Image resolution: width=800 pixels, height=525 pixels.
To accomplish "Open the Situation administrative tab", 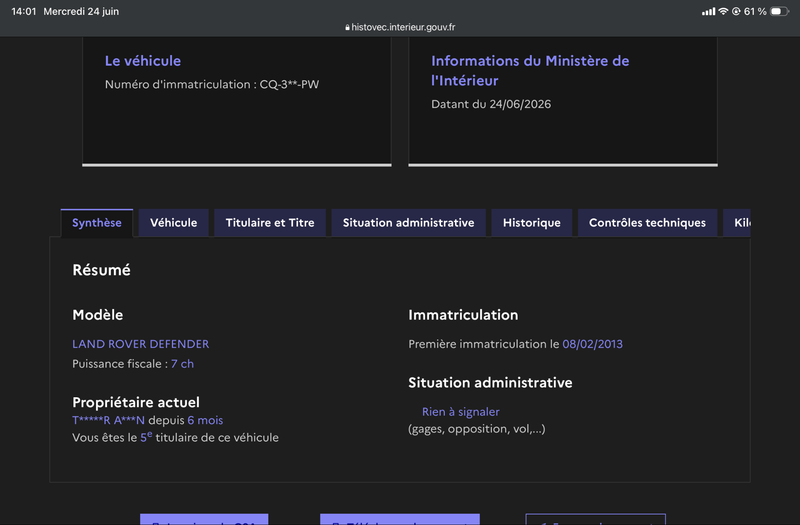I will (x=408, y=223).
